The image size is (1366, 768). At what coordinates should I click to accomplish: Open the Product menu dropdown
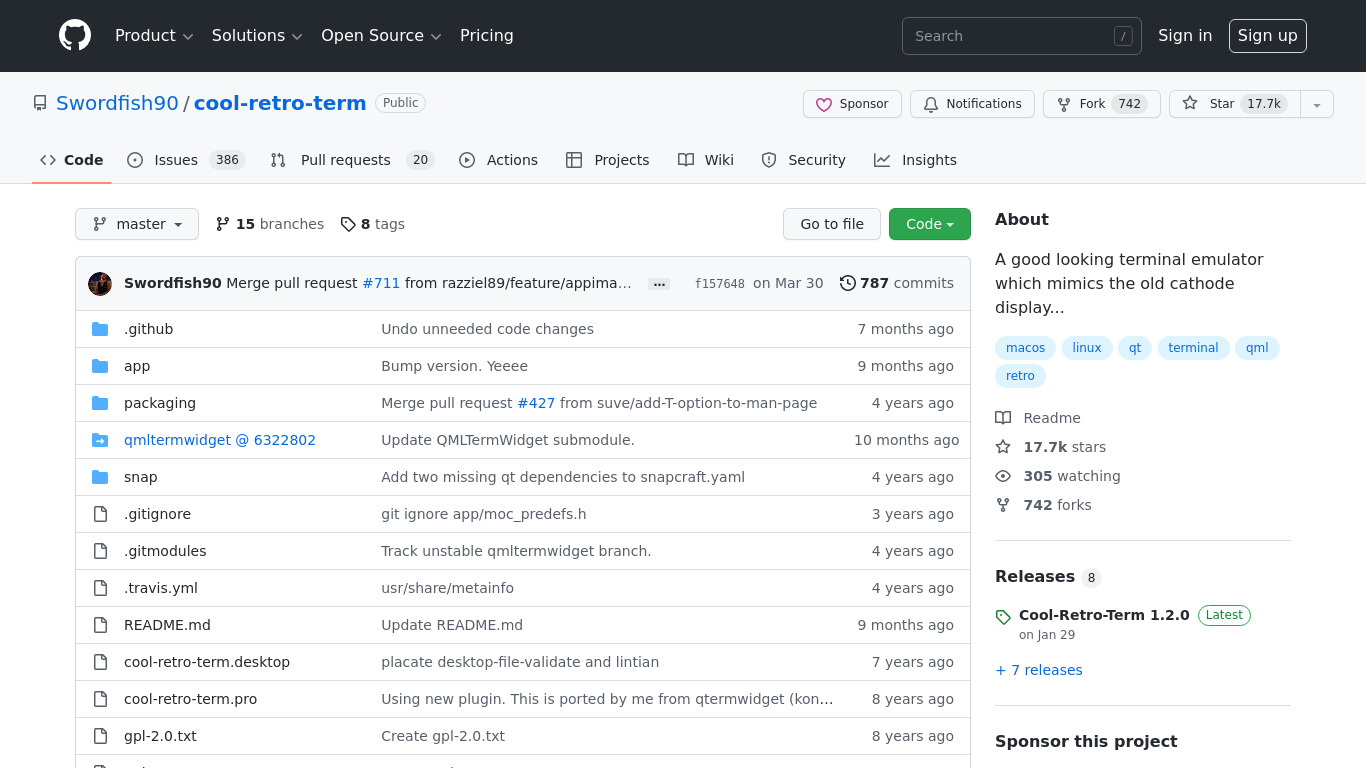coord(154,36)
